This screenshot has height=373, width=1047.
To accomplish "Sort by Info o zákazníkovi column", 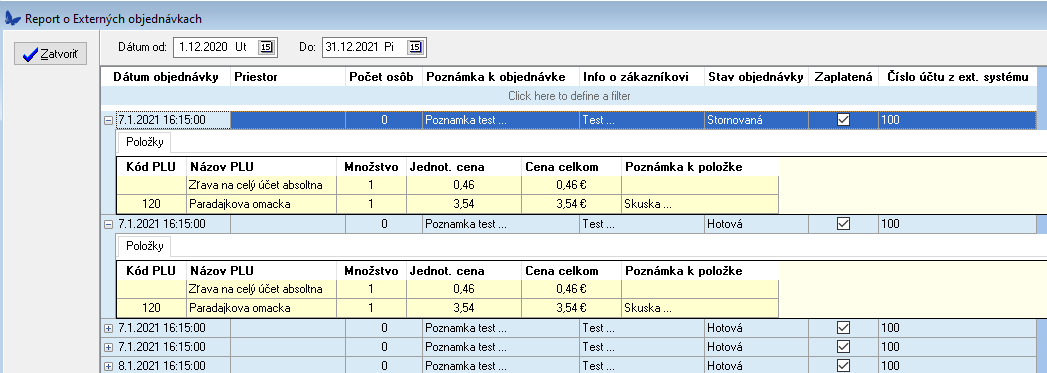I will click(x=642, y=77).
